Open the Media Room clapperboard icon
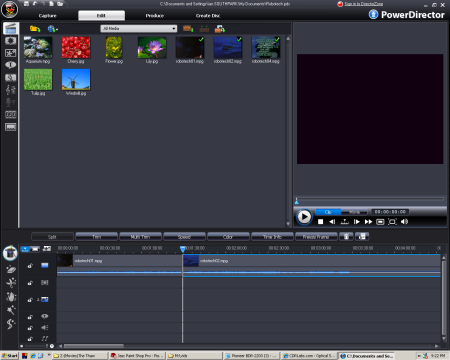Screen dimensions: 450x360 coord(10,28)
